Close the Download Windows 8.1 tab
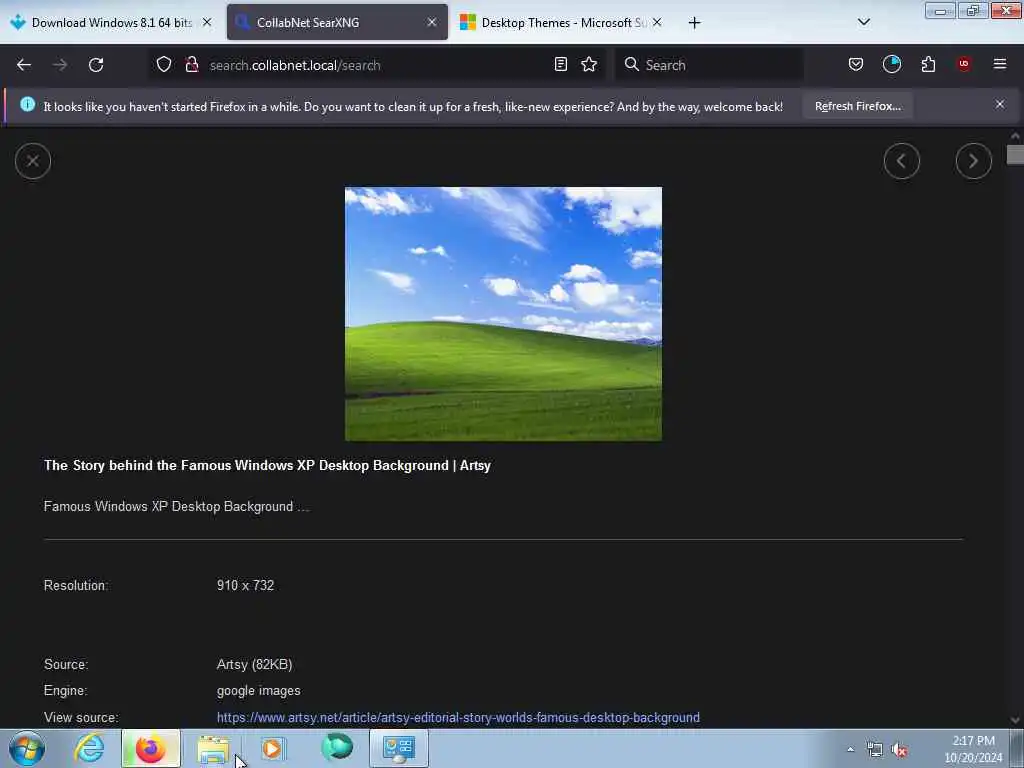 coord(207,22)
